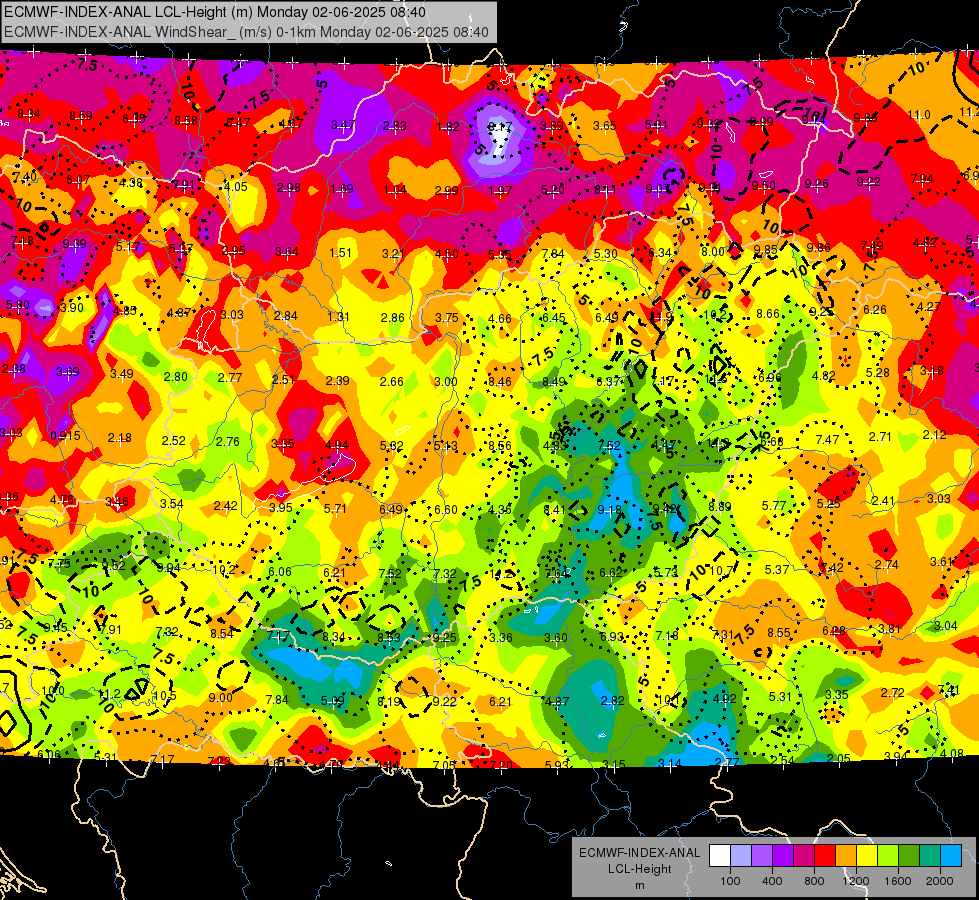Click the map value '2.82'

pyautogui.click(x=612, y=701)
